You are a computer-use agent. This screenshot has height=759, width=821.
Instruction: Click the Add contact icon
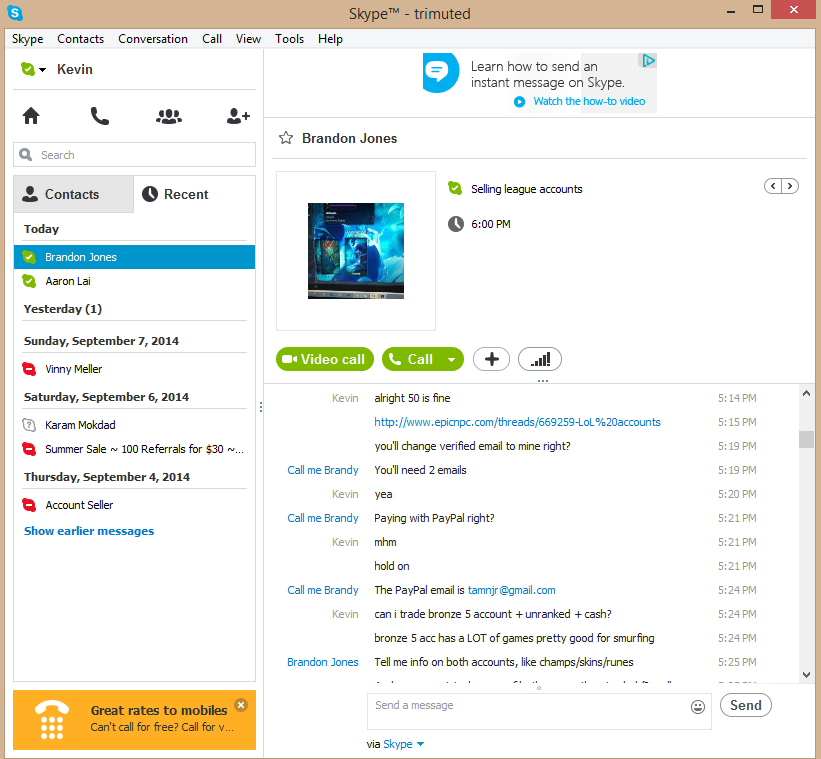coord(238,116)
